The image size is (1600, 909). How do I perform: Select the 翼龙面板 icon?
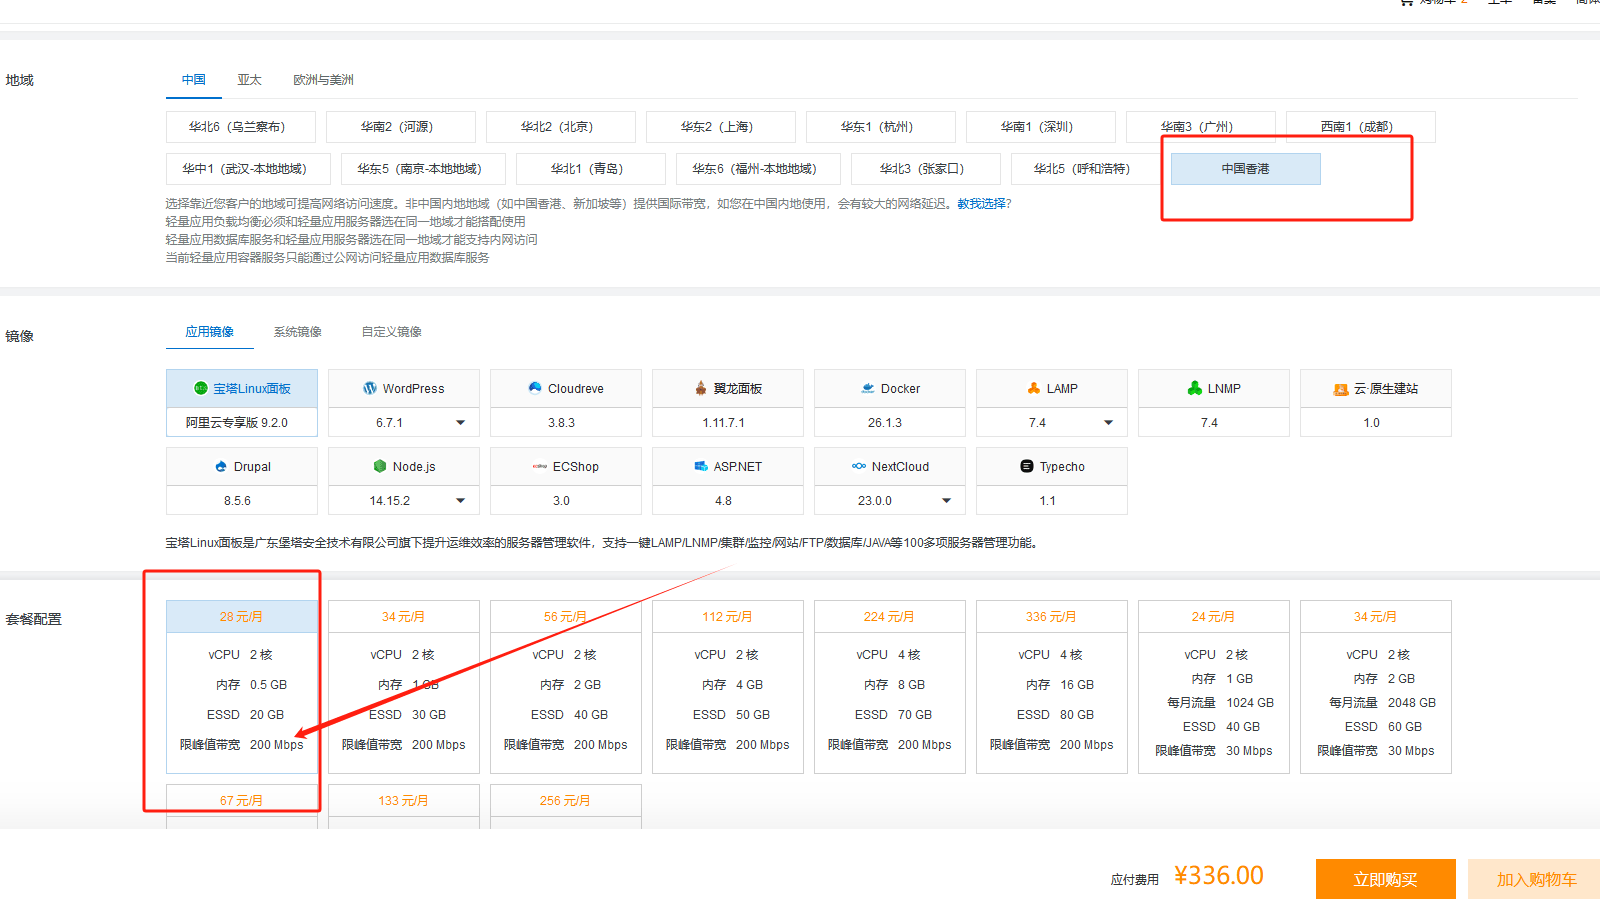[701, 388]
